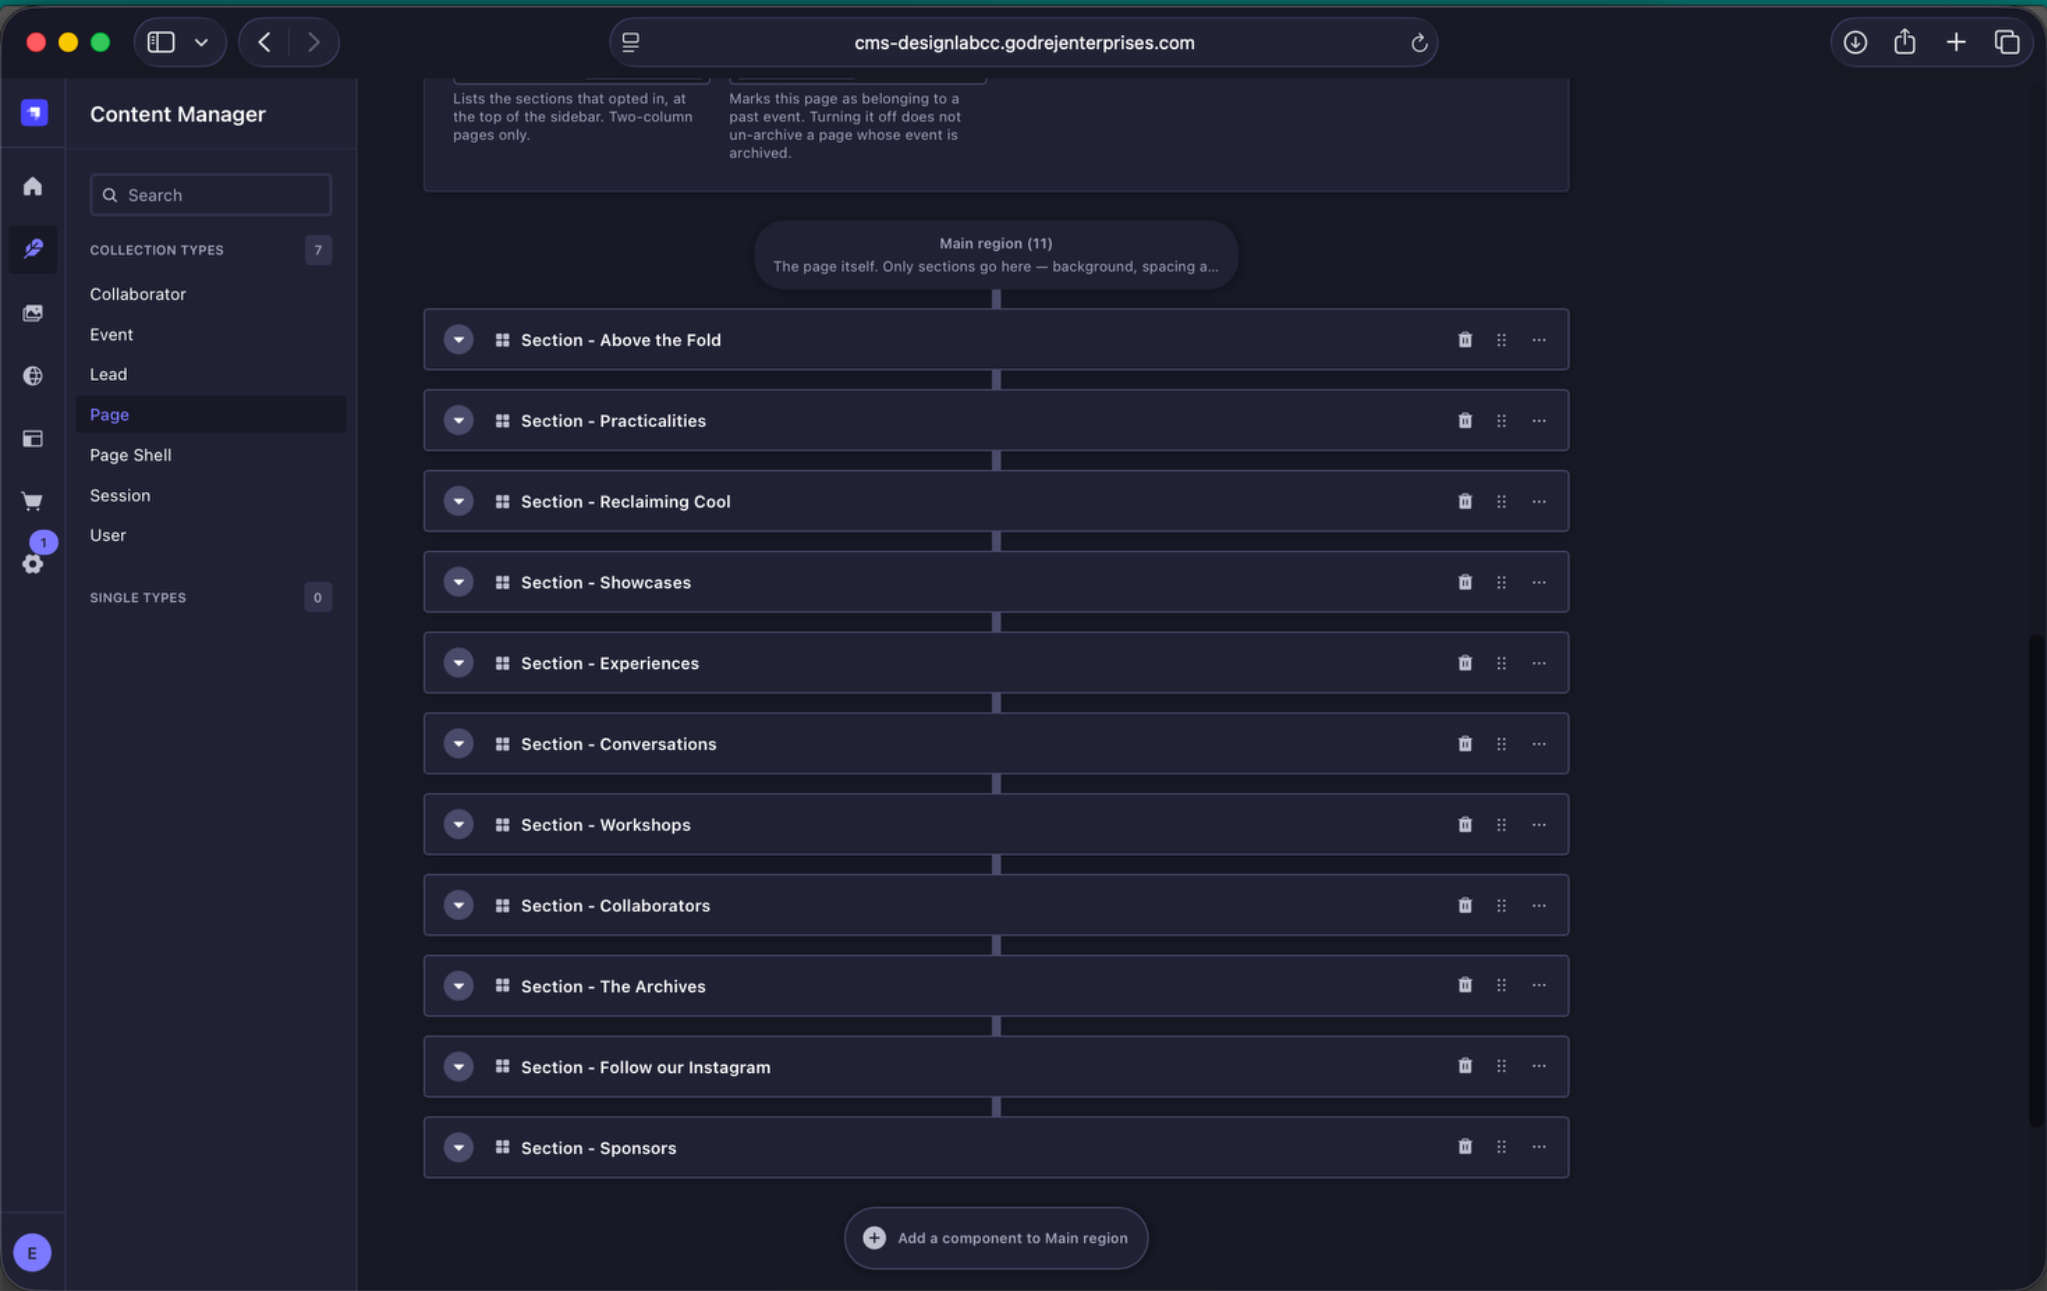2047x1291 pixels.
Task: Open Safari downloads button
Action: tap(1855, 42)
